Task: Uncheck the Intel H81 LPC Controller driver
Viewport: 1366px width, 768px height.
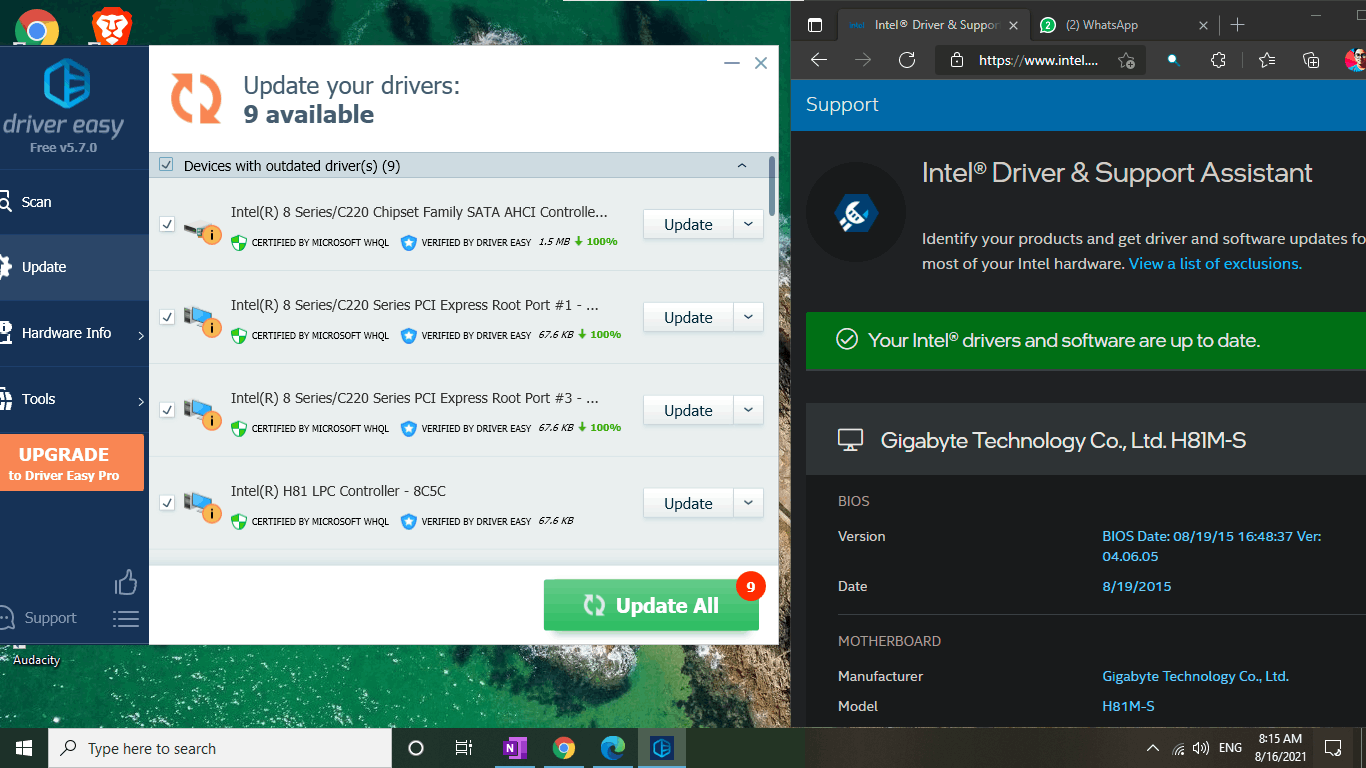Action: click(x=167, y=503)
